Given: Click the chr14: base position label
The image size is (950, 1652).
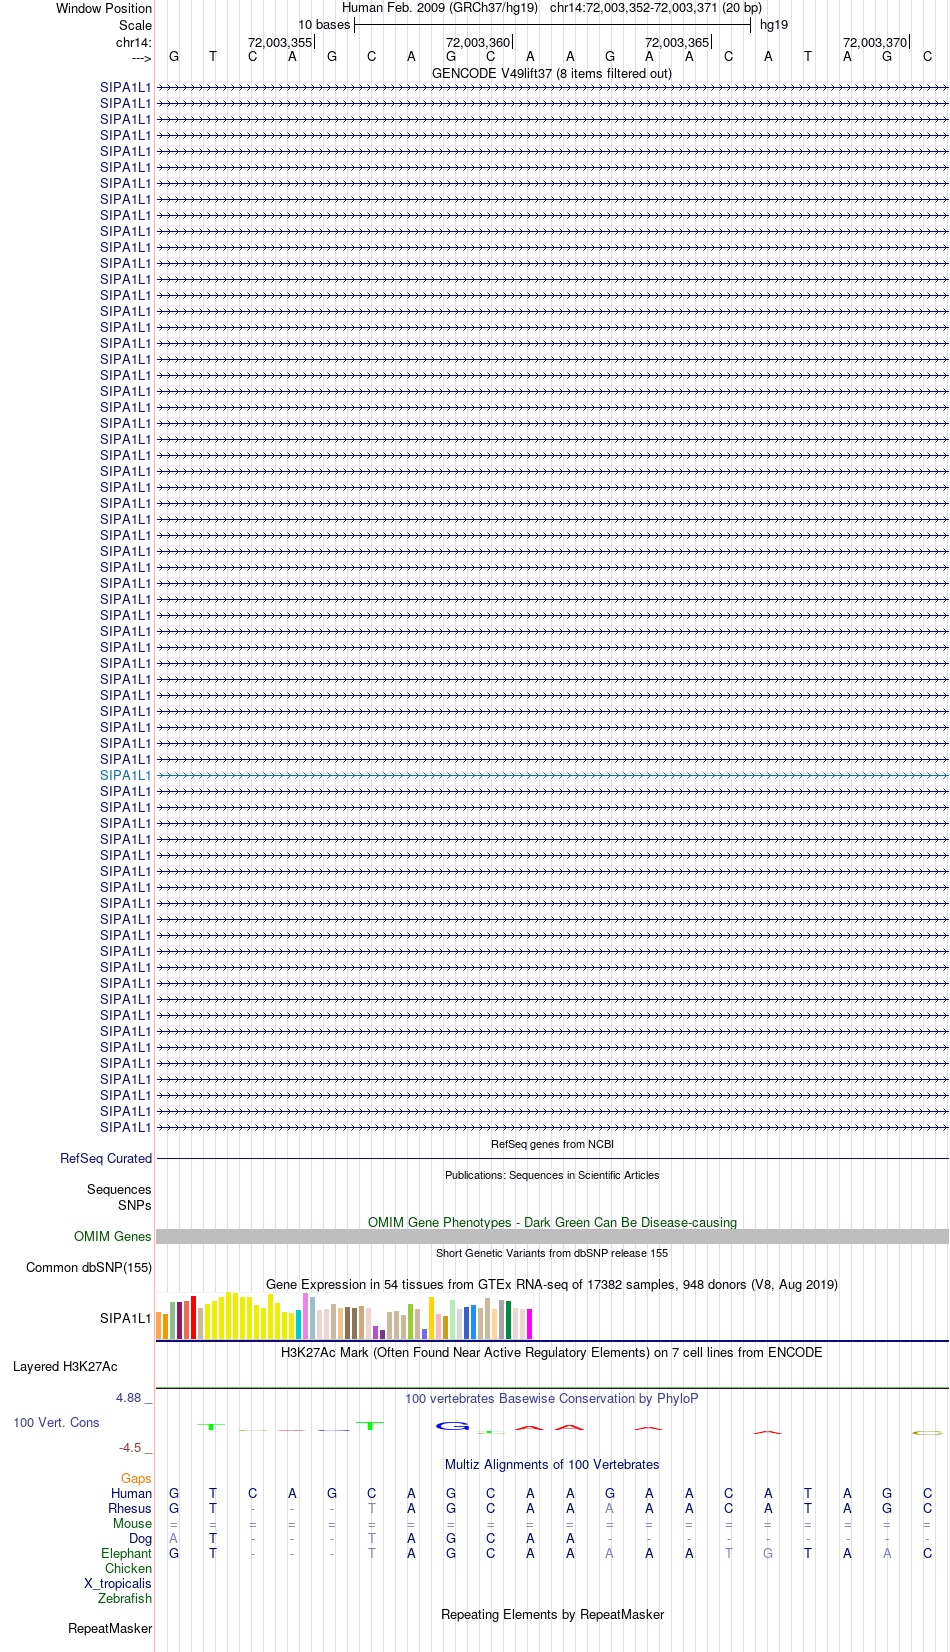Looking at the screenshot, I should [134, 42].
